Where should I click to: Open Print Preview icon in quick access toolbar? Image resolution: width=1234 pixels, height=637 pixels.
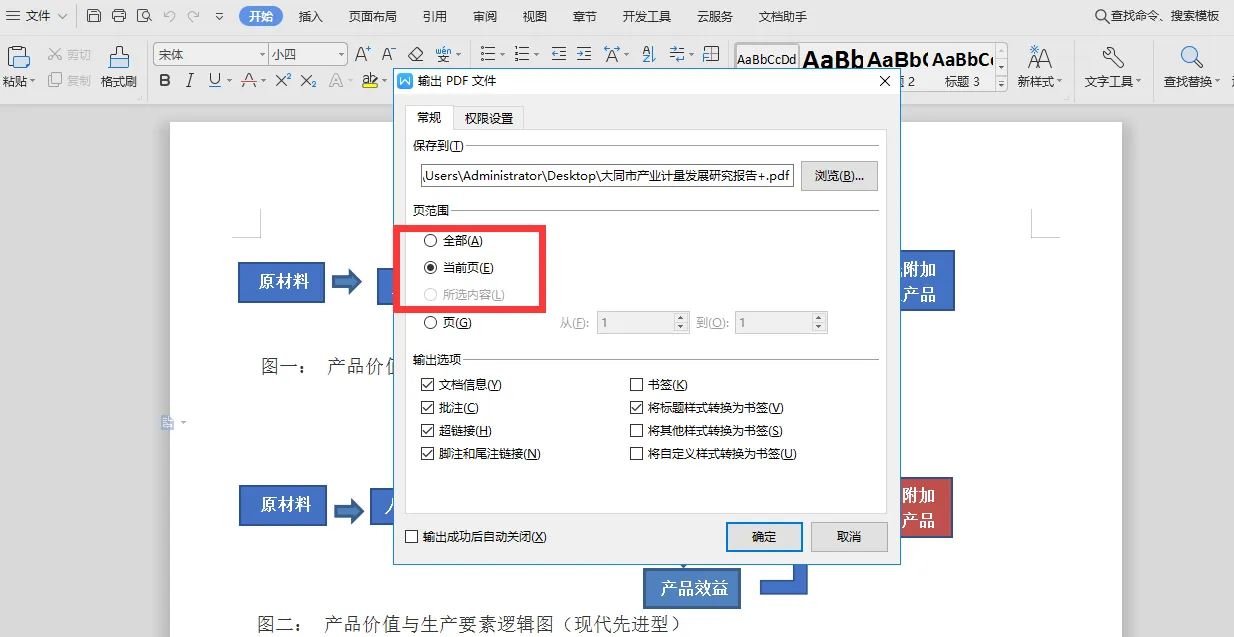click(144, 16)
